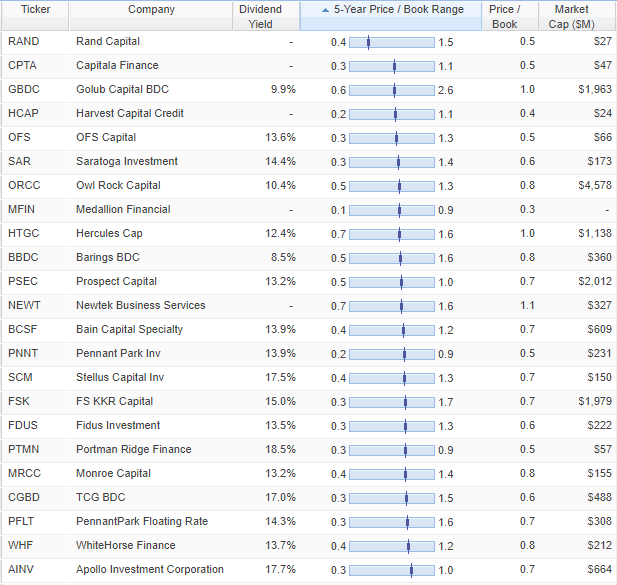Click company name PennantPark Floating Rate
The image size is (617, 585).
pyautogui.click(x=142, y=521)
